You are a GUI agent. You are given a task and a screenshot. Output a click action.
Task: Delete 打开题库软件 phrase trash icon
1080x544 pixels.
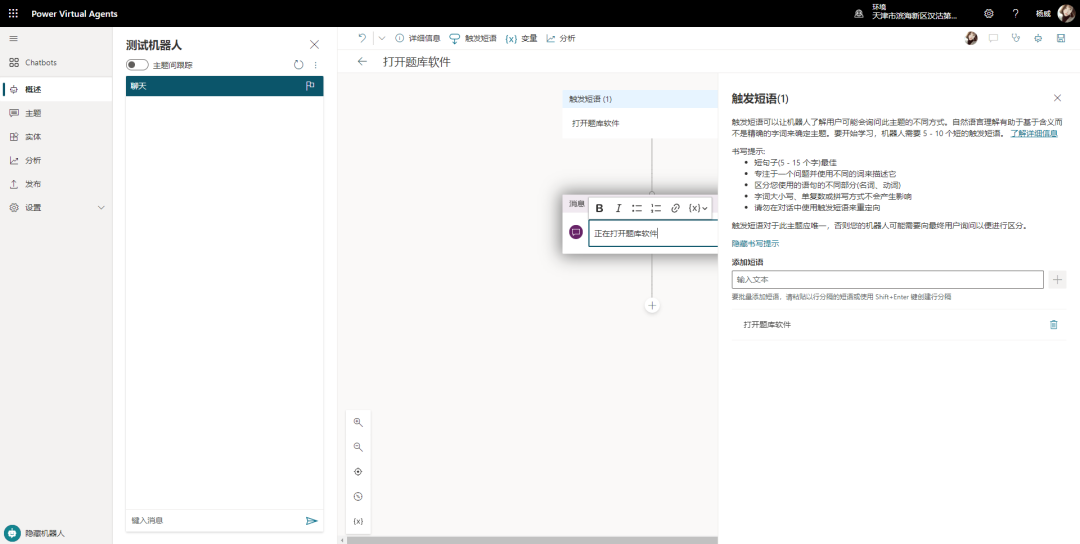[1053, 324]
